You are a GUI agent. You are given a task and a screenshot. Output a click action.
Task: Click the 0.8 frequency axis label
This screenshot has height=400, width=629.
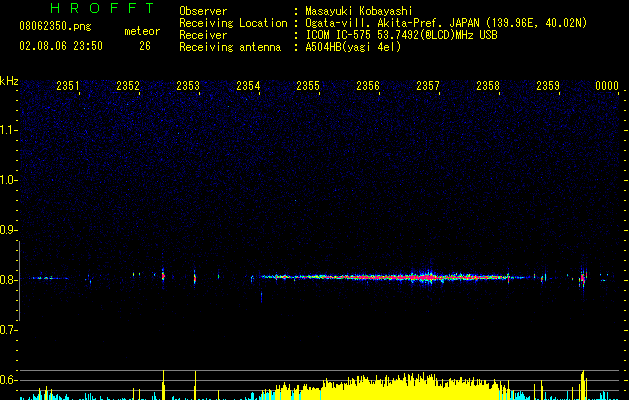click(x=8, y=280)
